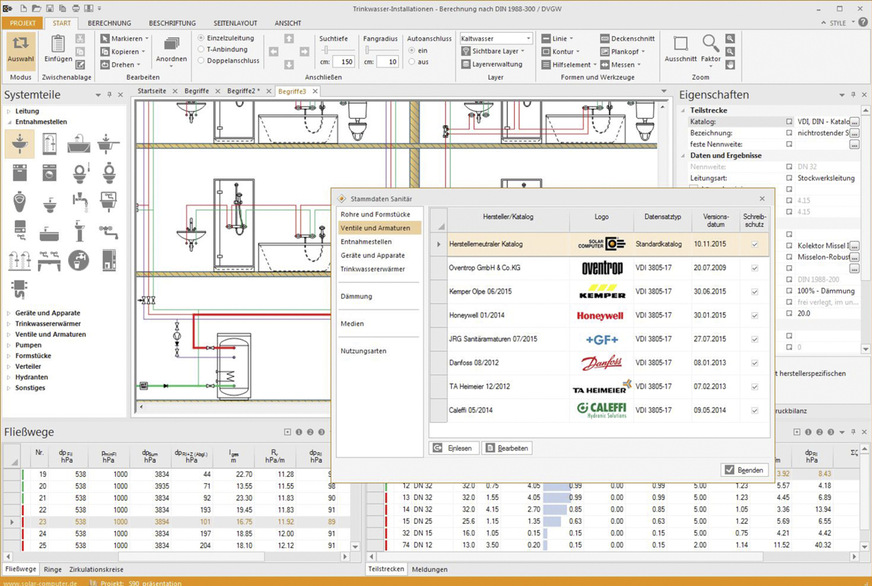Expand Geräte und Apparate category
This screenshot has width=872, height=586.
9,313
